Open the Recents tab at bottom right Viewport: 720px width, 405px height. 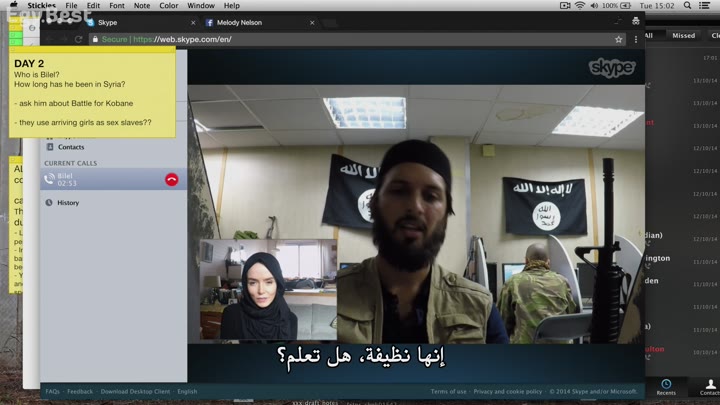(x=666, y=387)
